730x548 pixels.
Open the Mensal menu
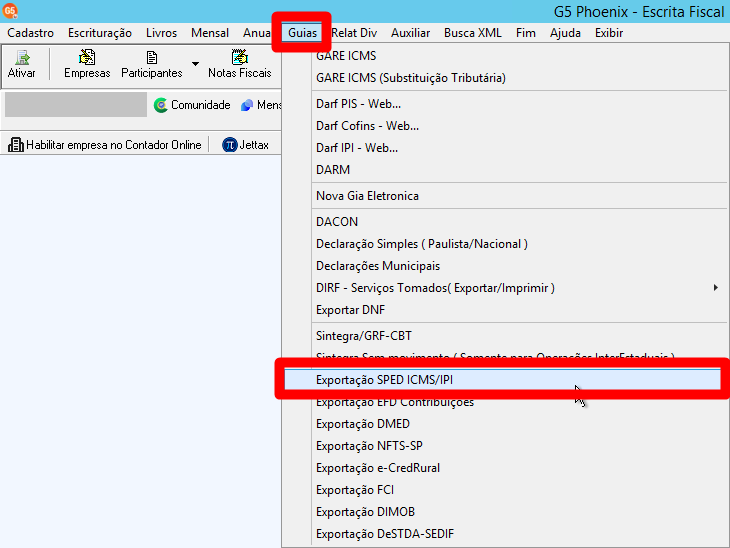tap(210, 33)
